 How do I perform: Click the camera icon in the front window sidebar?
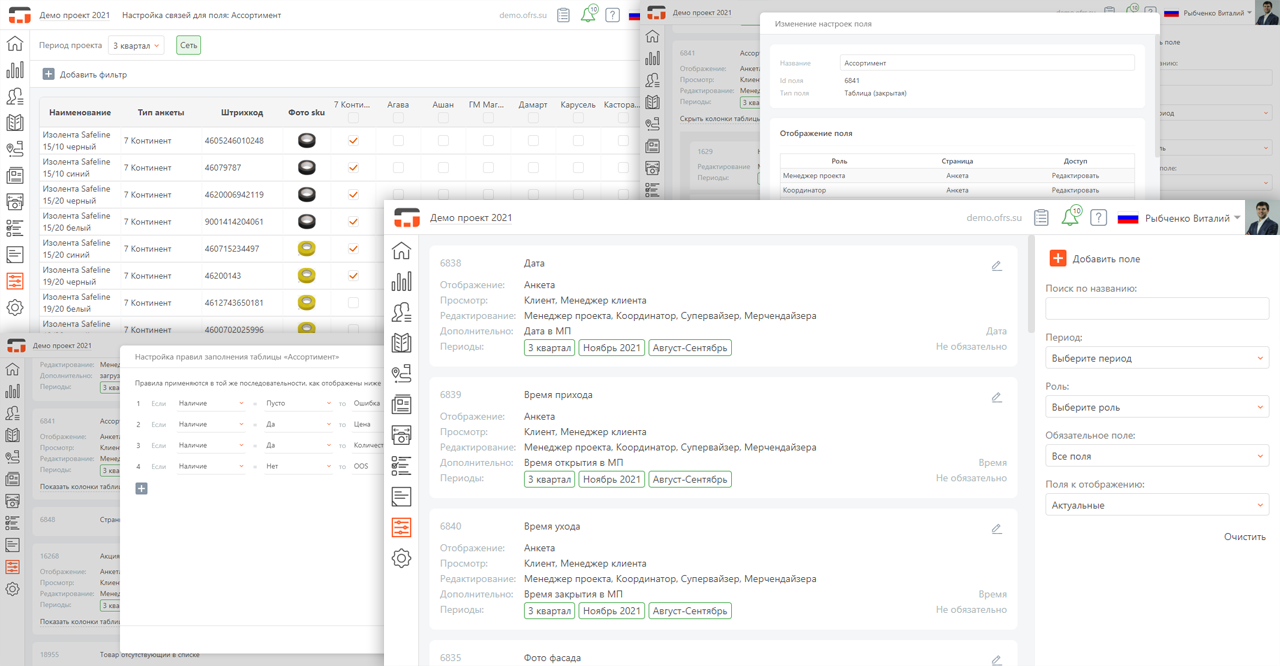point(401,435)
